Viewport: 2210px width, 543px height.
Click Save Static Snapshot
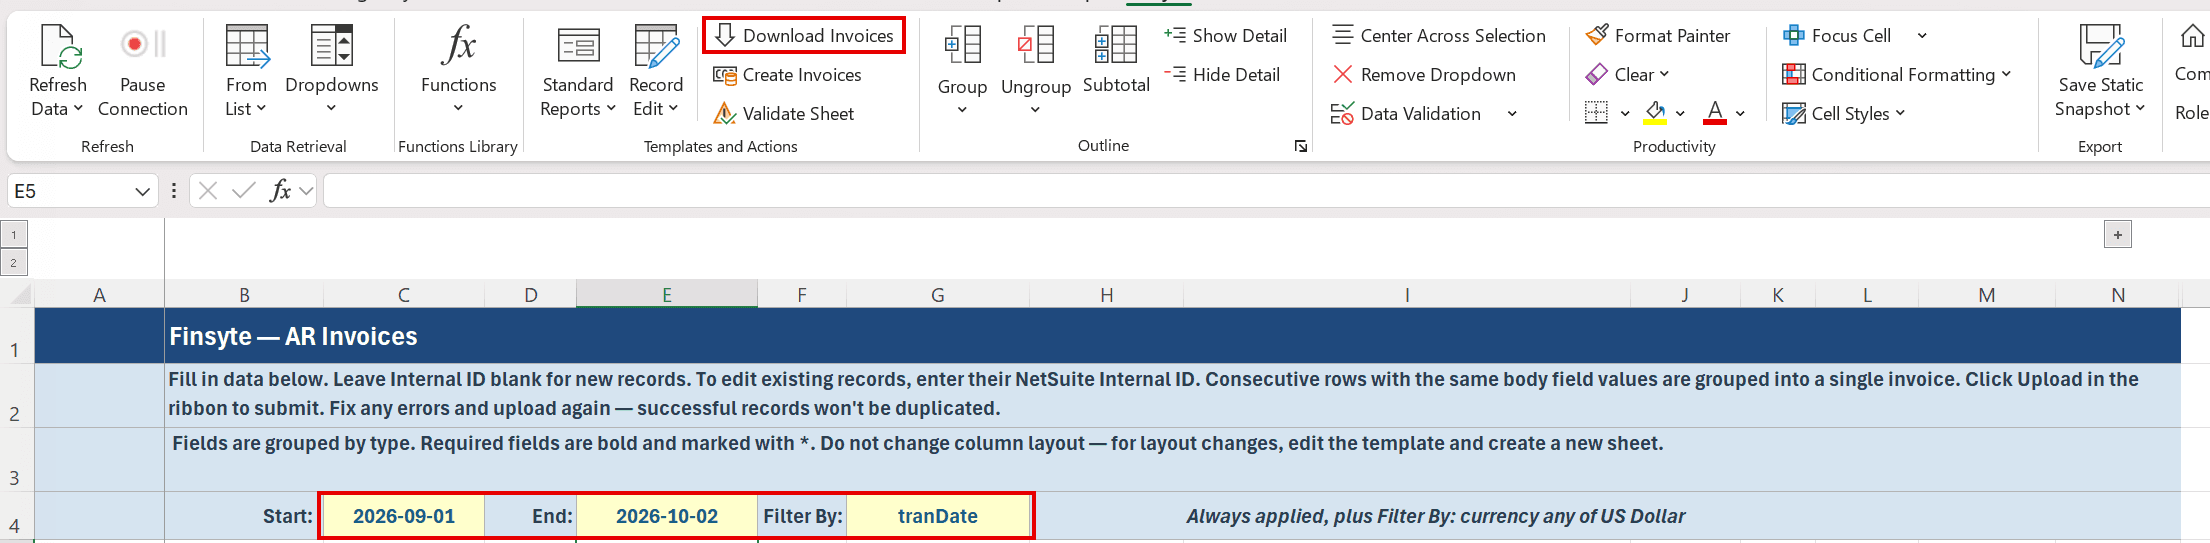pyautogui.click(x=2100, y=71)
